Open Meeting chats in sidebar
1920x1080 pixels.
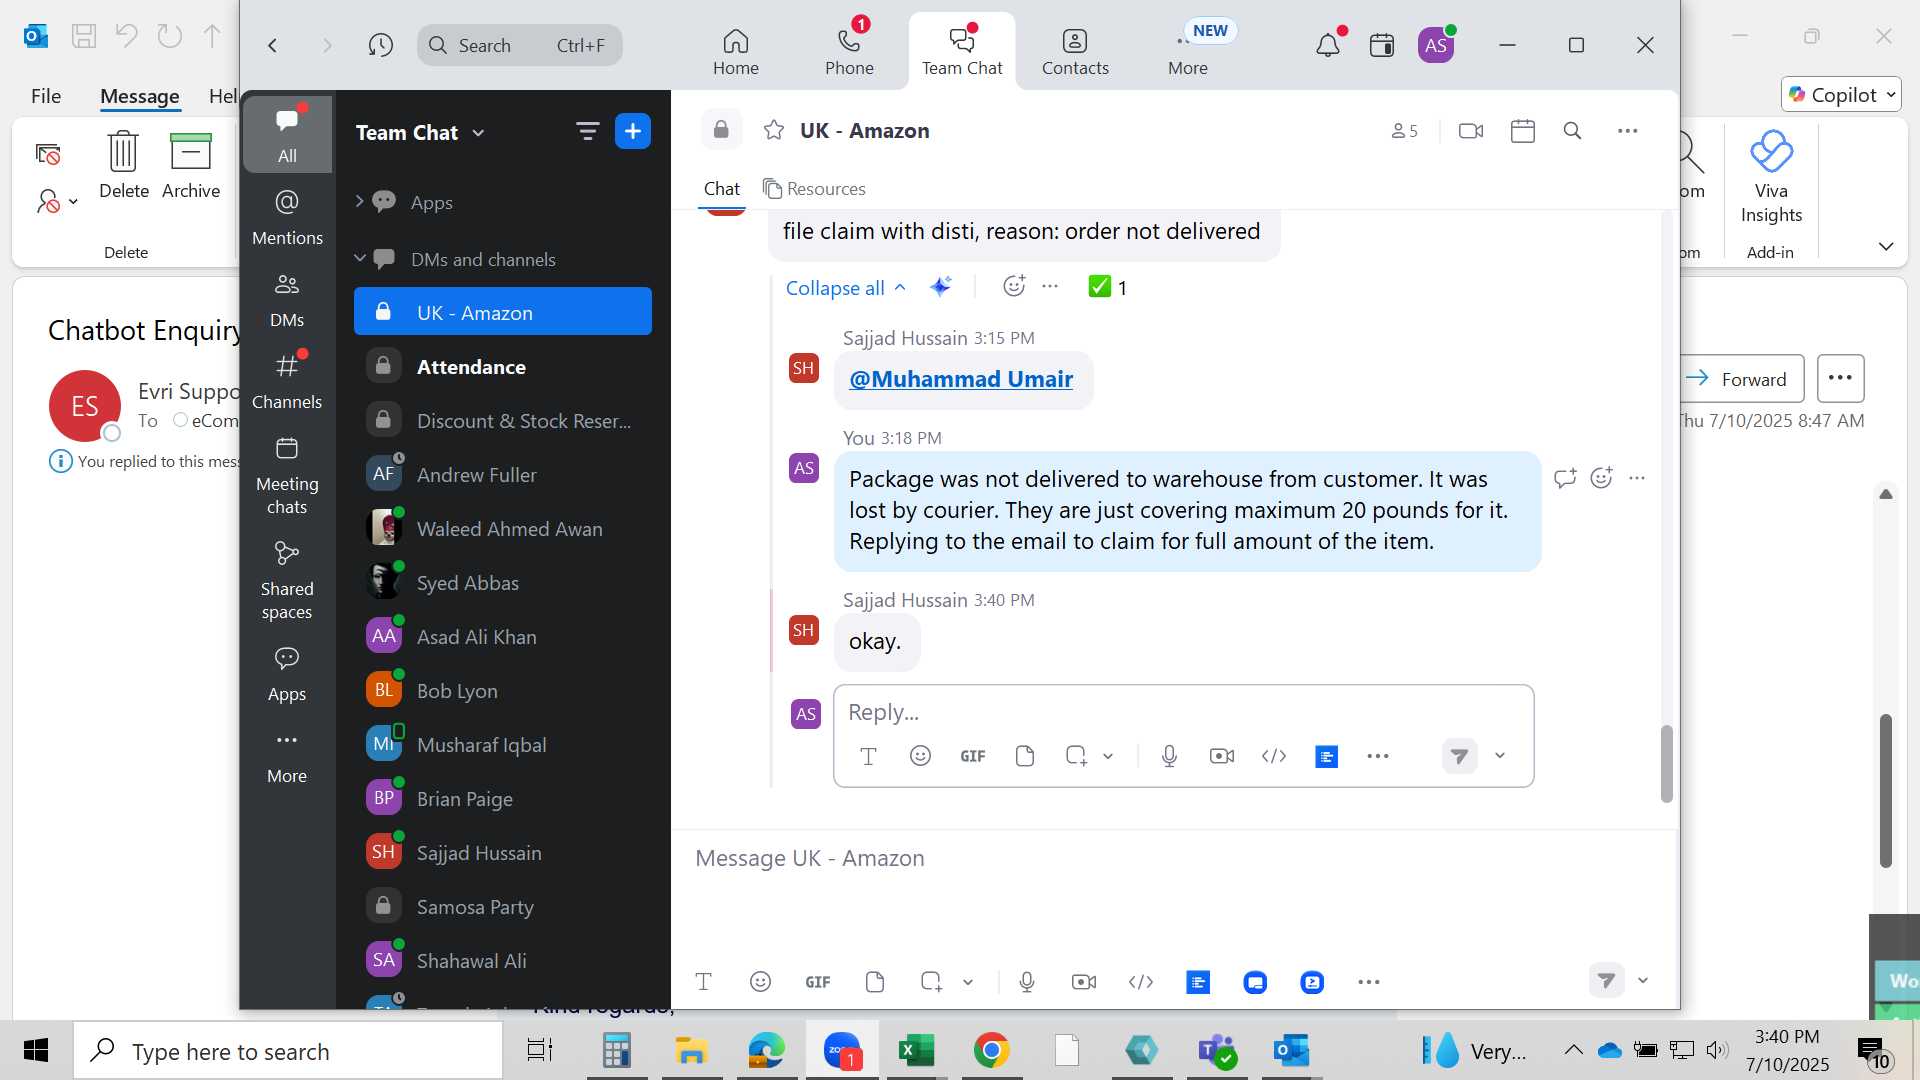pos(287,476)
